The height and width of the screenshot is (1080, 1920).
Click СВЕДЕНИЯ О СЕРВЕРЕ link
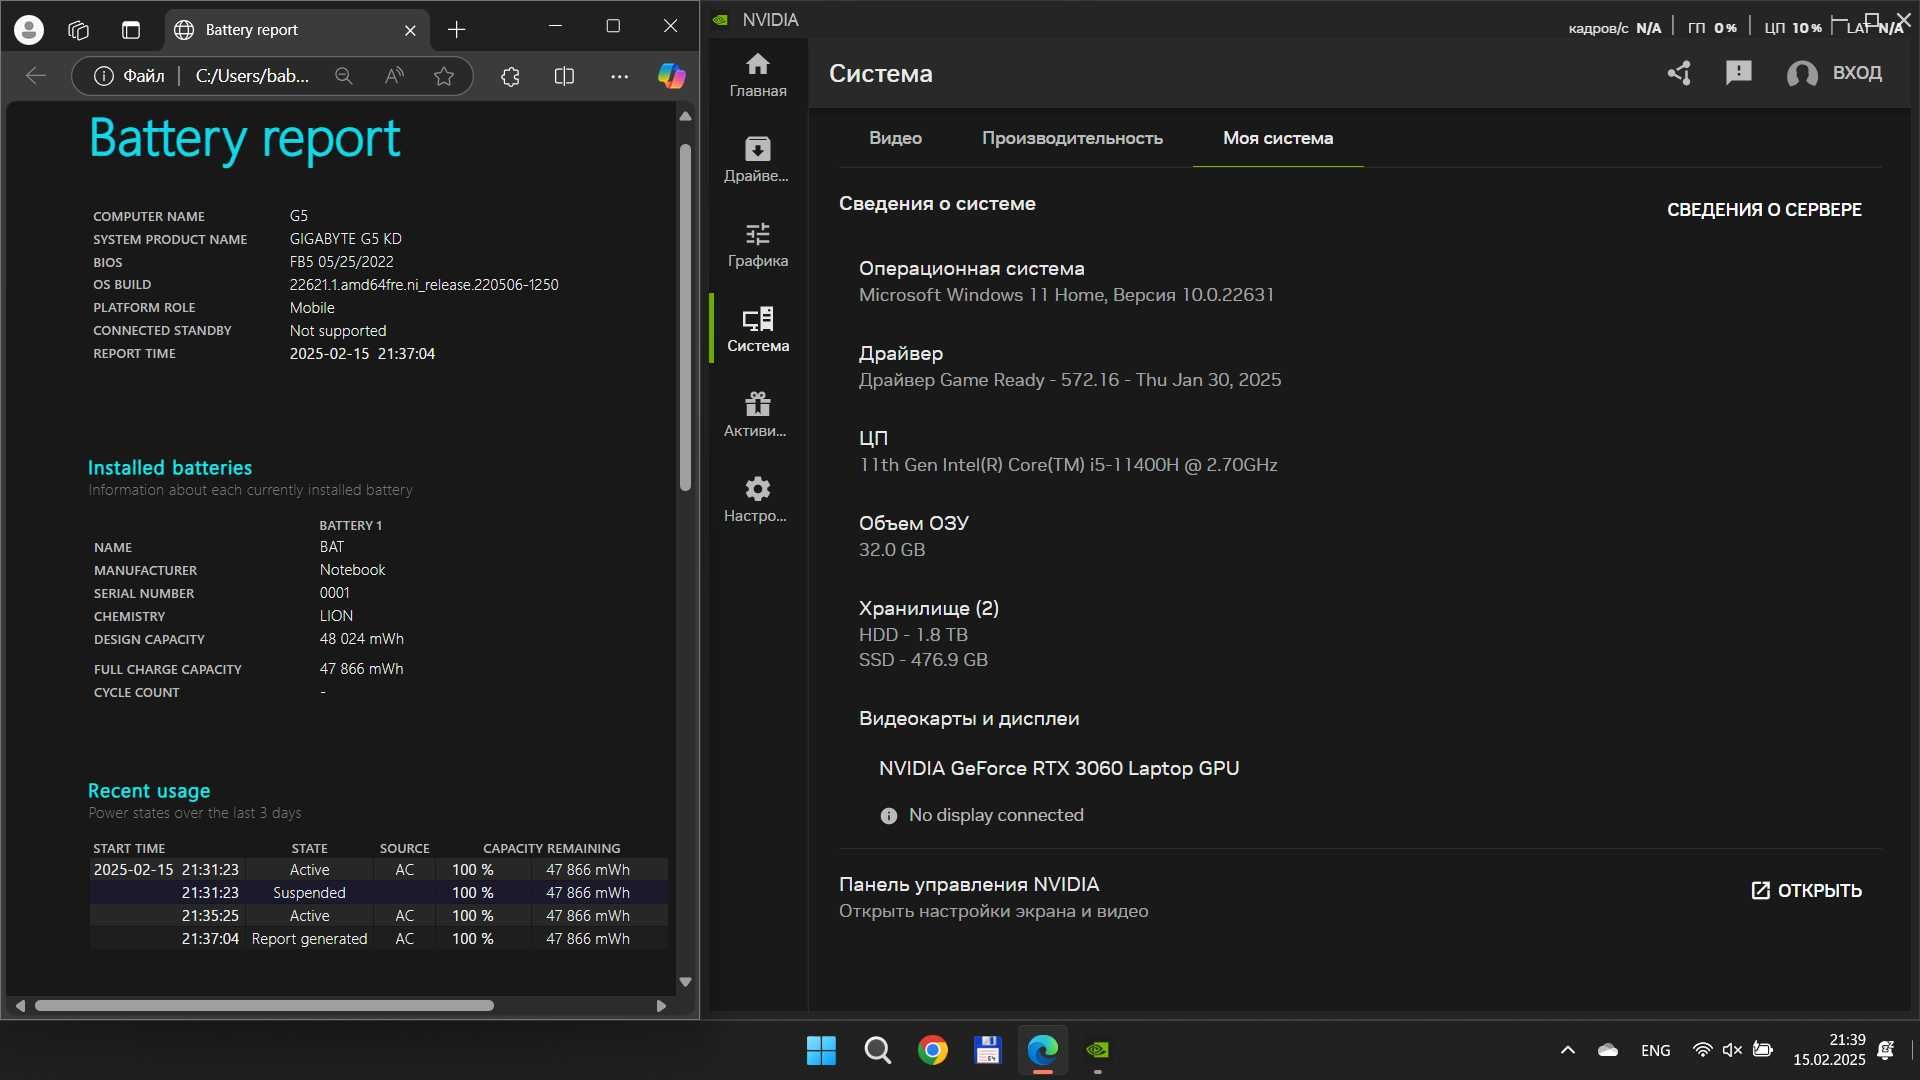pyautogui.click(x=1764, y=210)
